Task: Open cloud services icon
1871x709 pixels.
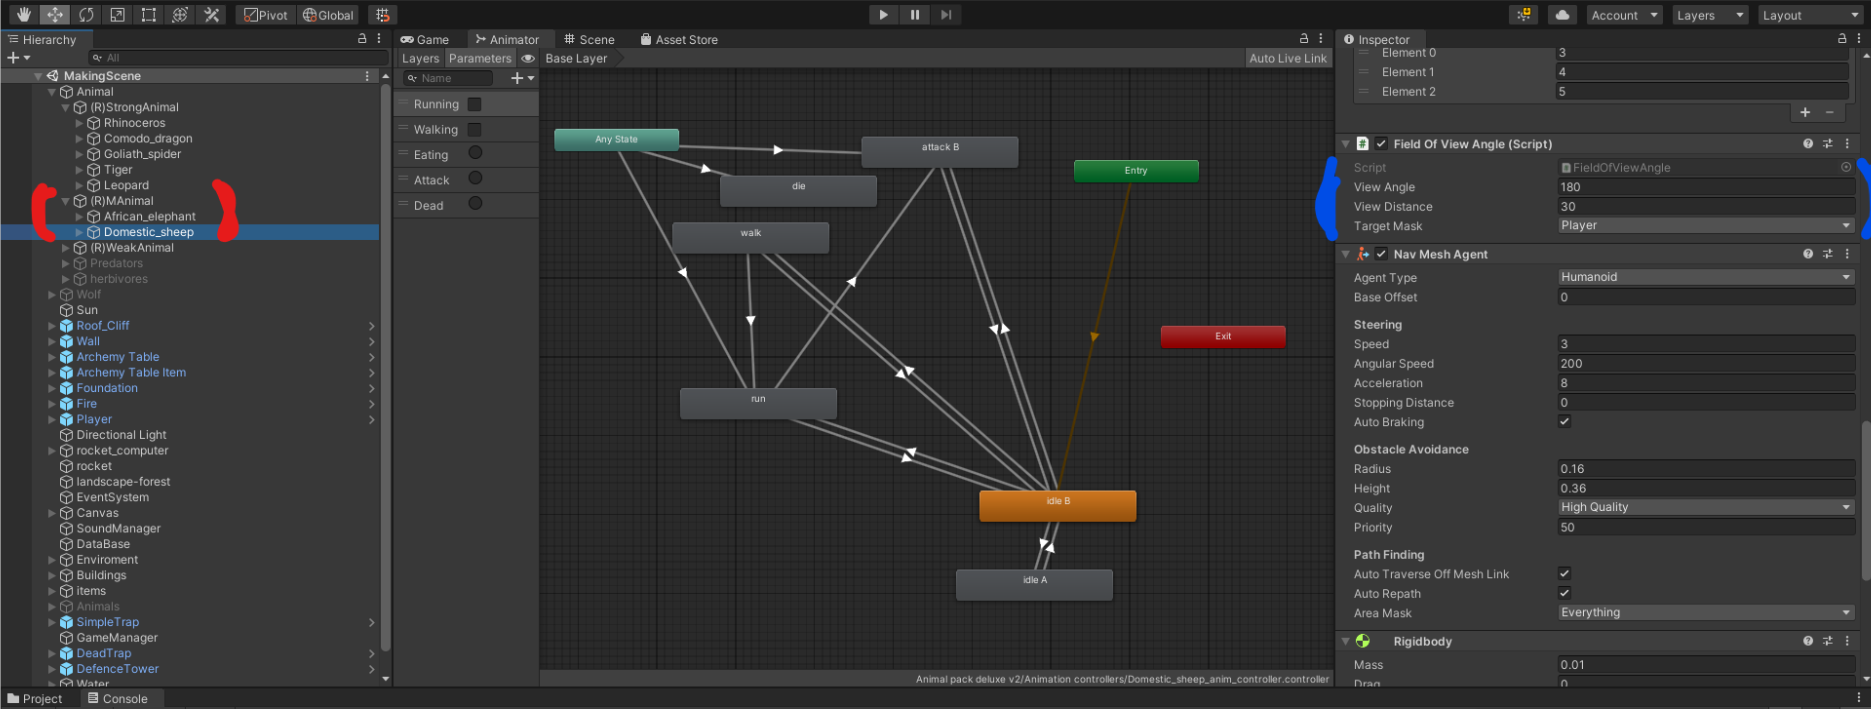Action: click(x=1562, y=15)
